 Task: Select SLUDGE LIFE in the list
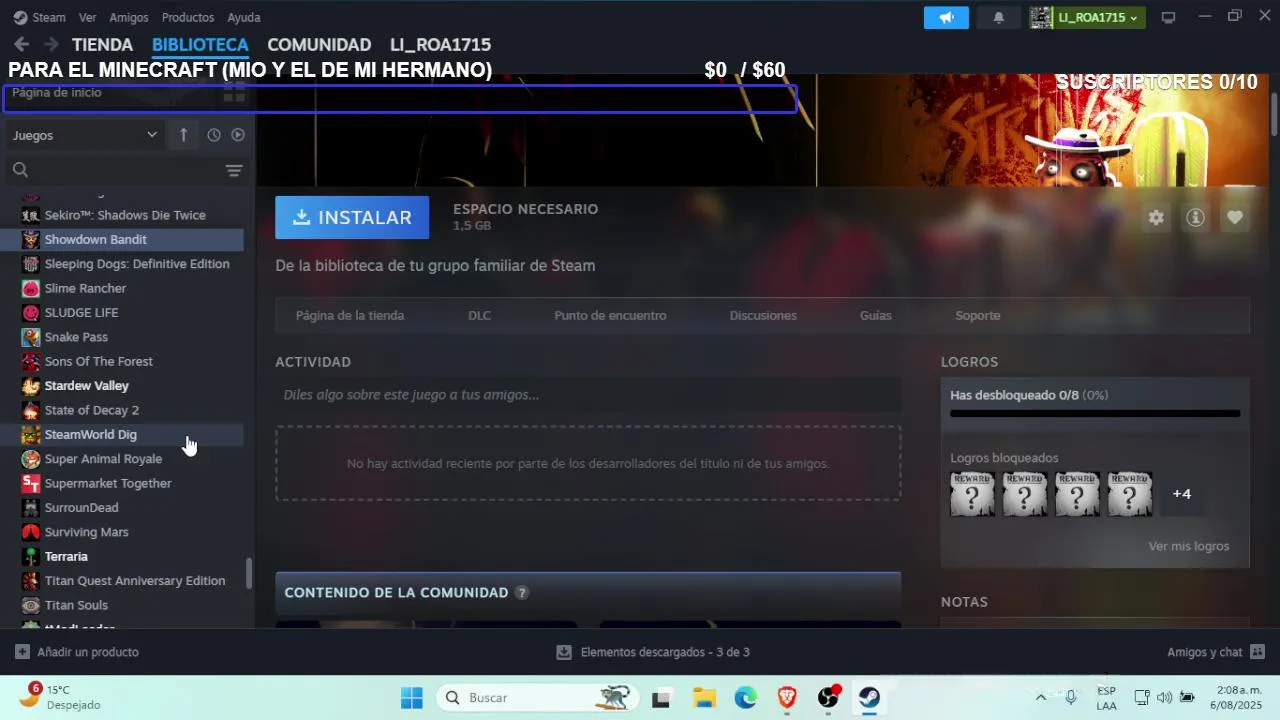(81, 312)
